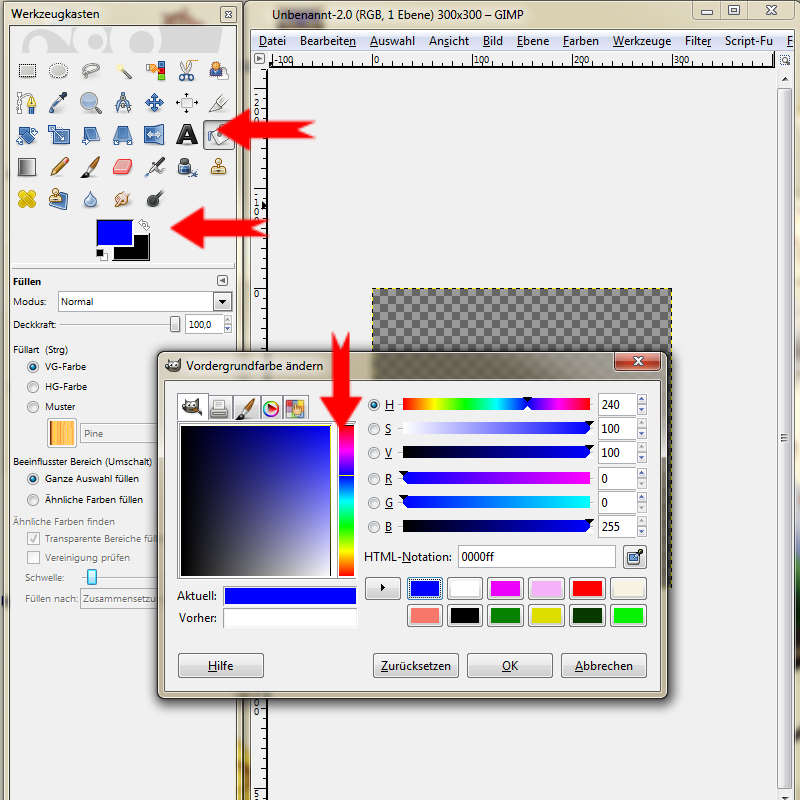Viewport: 800px width, 800px height.
Task: Select the Ink tool
Action: [187, 167]
